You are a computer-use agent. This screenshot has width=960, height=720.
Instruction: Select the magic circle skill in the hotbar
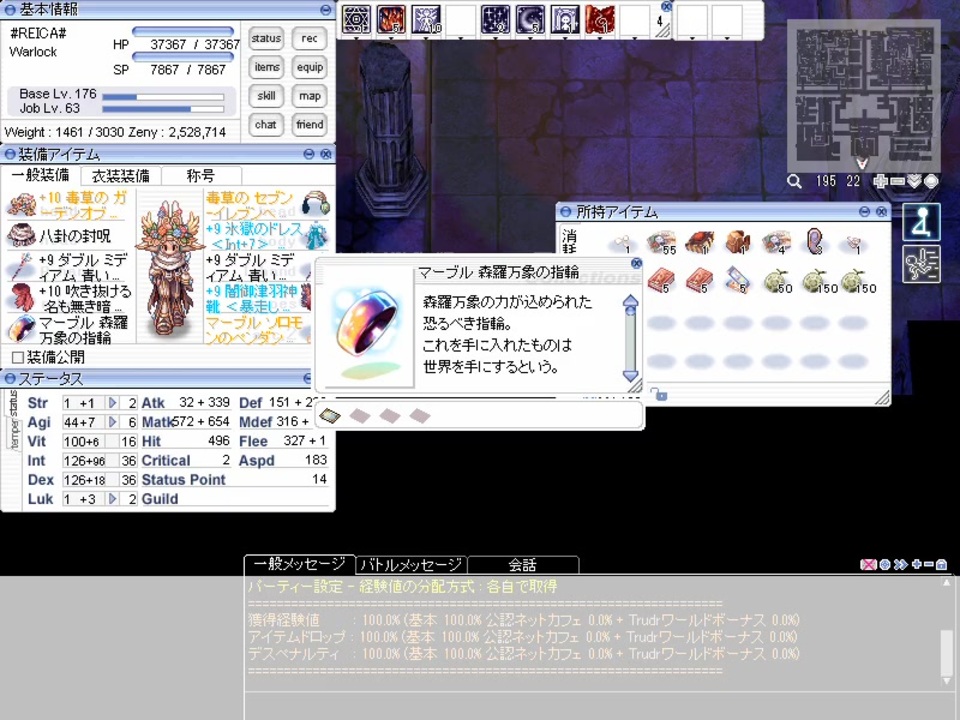[x=356, y=20]
